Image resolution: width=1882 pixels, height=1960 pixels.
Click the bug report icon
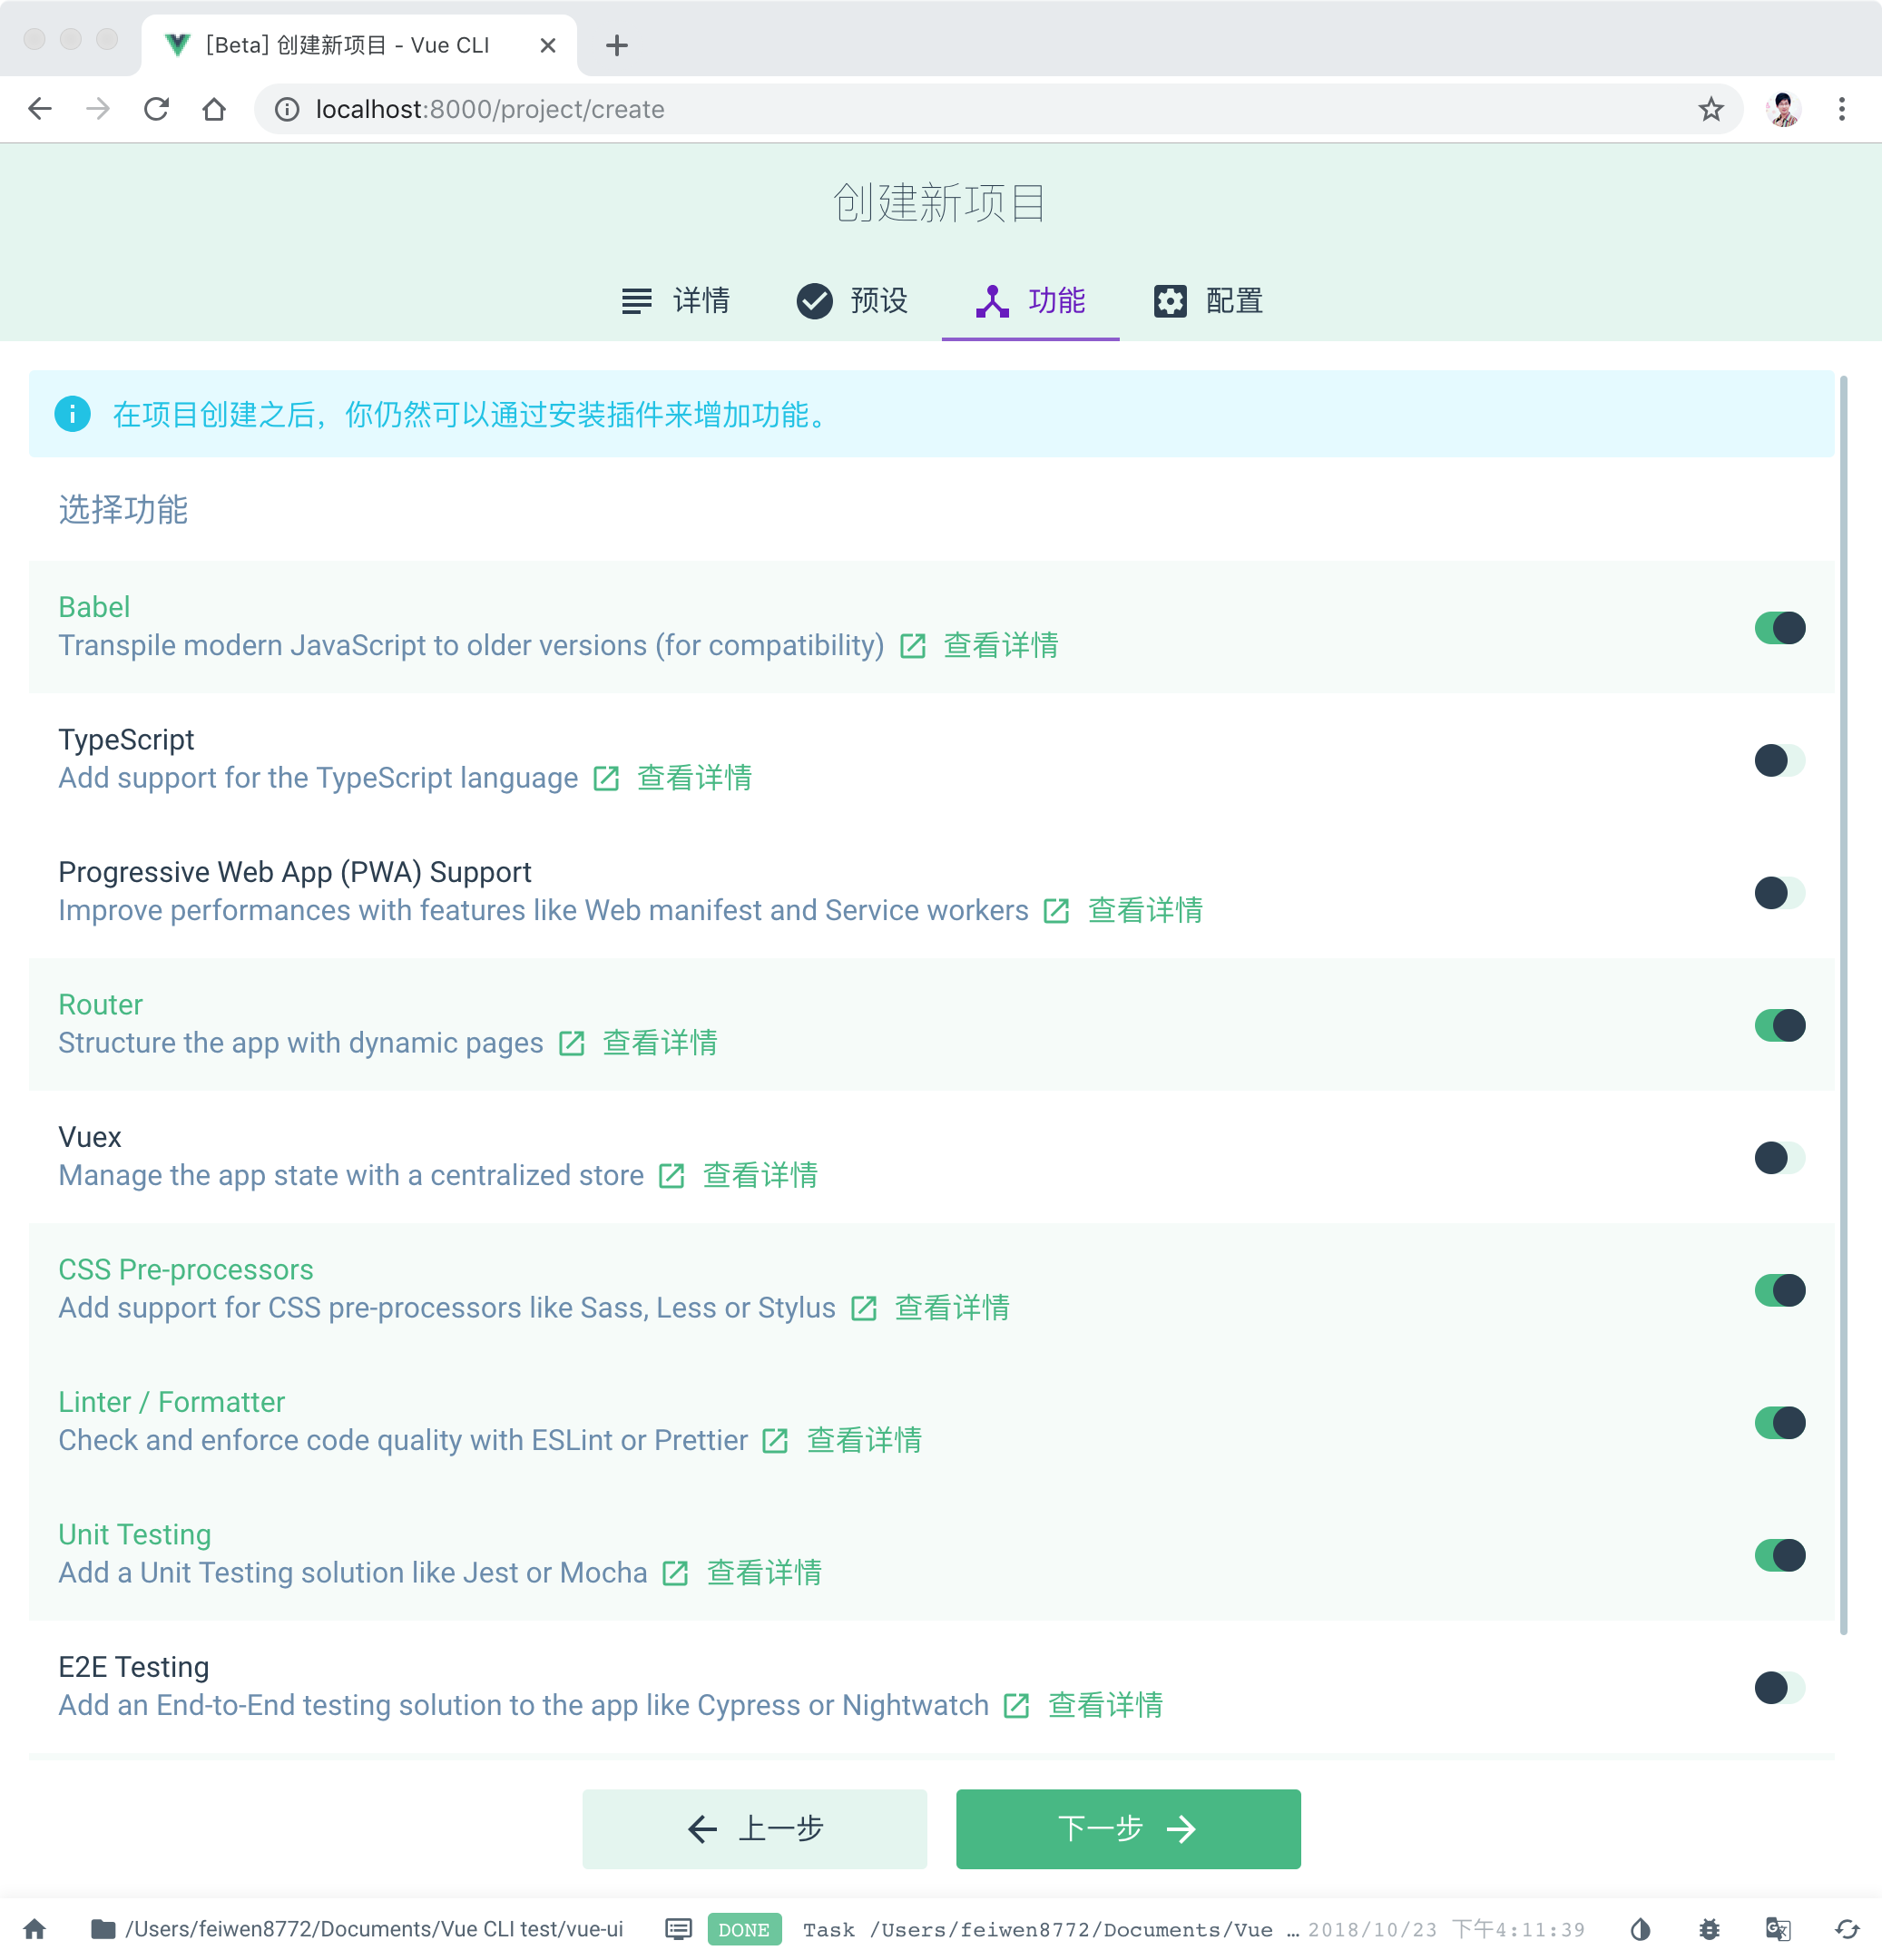1710,1929
